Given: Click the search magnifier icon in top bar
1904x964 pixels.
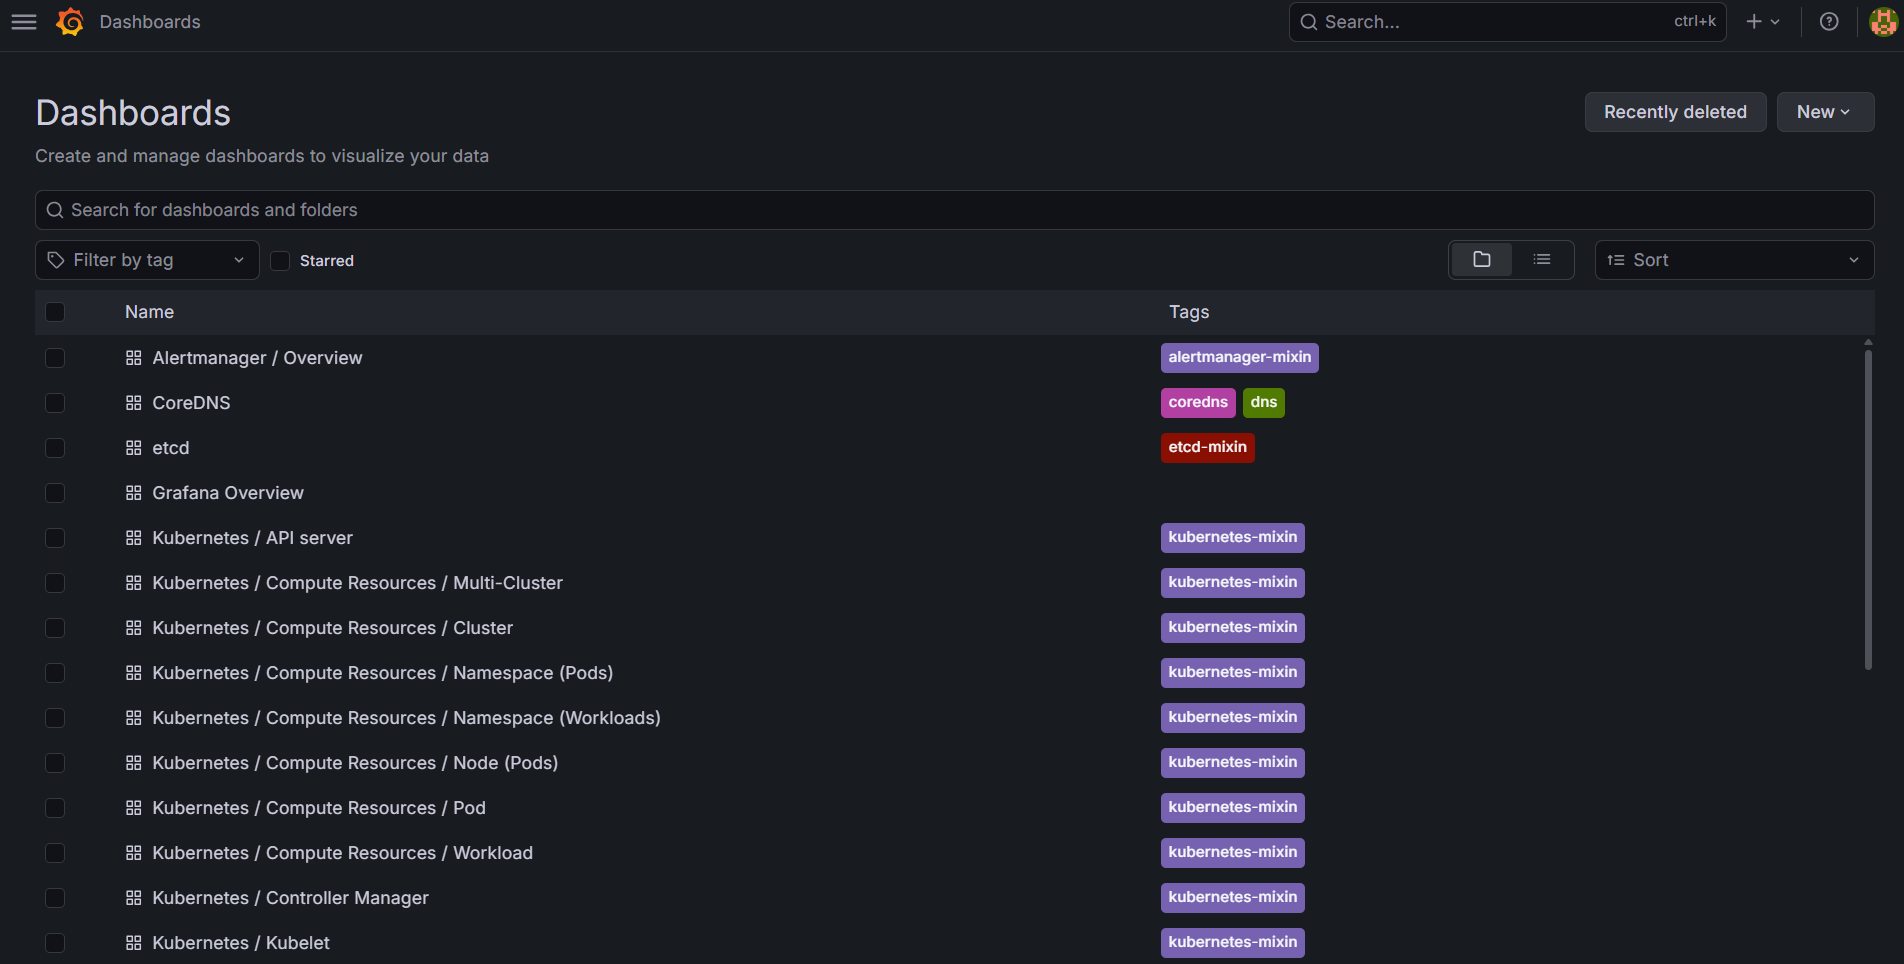Looking at the screenshot, I should click(1308, 22).
